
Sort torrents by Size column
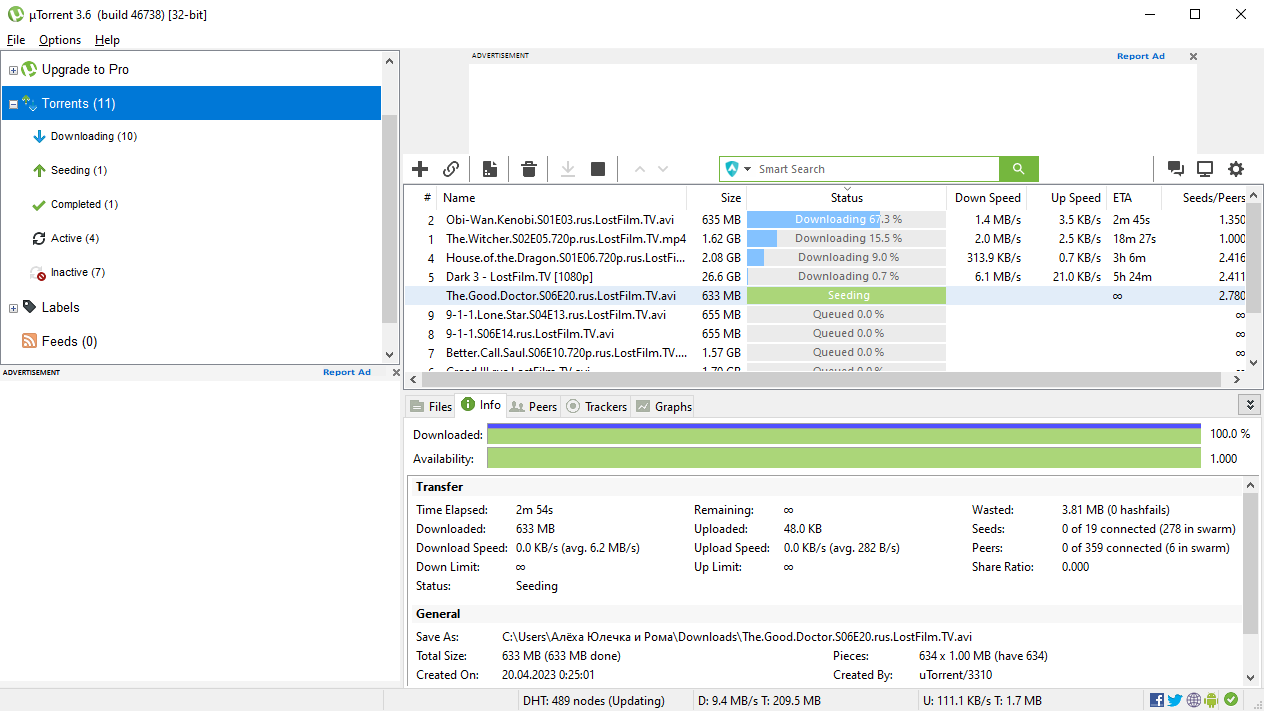[x=717, y=198]
